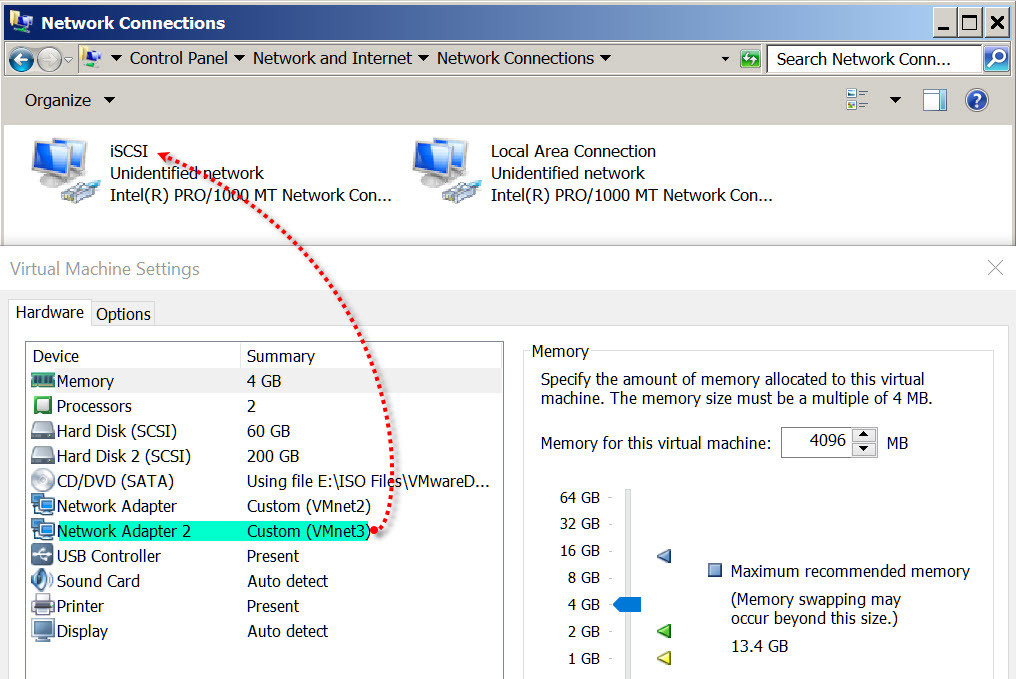Select the Hardware tab

tap(50, 313)
